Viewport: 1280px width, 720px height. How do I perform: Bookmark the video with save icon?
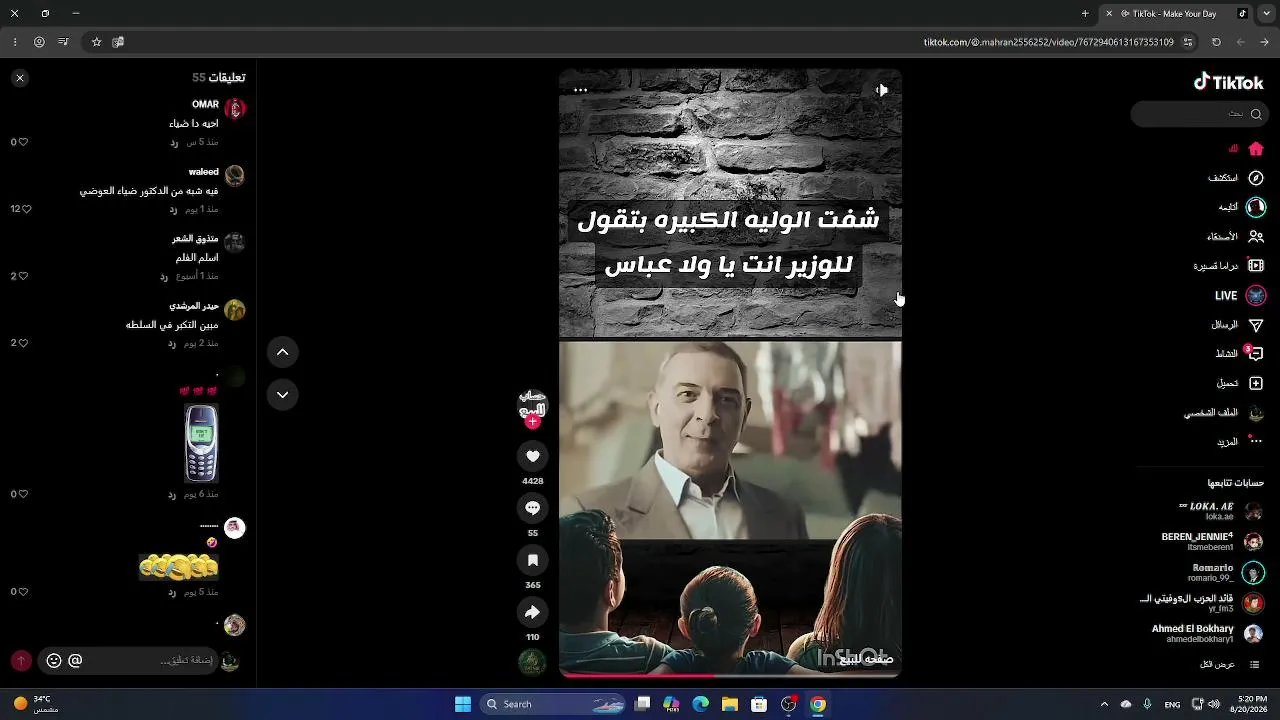533,560
